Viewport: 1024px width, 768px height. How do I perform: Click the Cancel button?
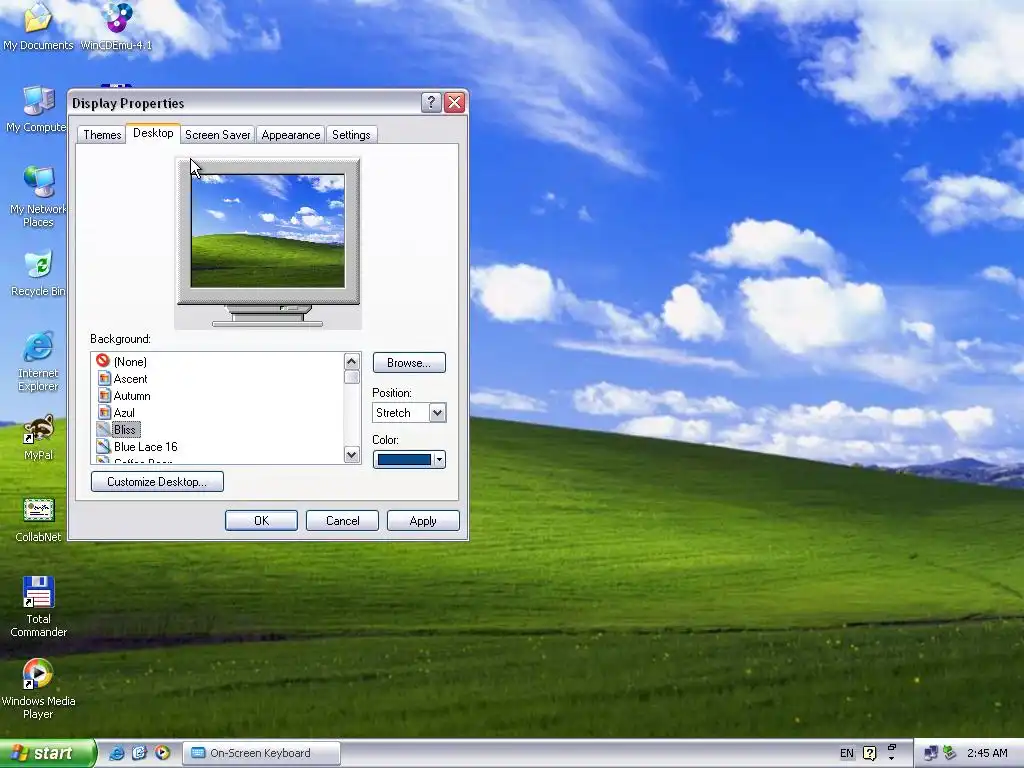[342, 520]
